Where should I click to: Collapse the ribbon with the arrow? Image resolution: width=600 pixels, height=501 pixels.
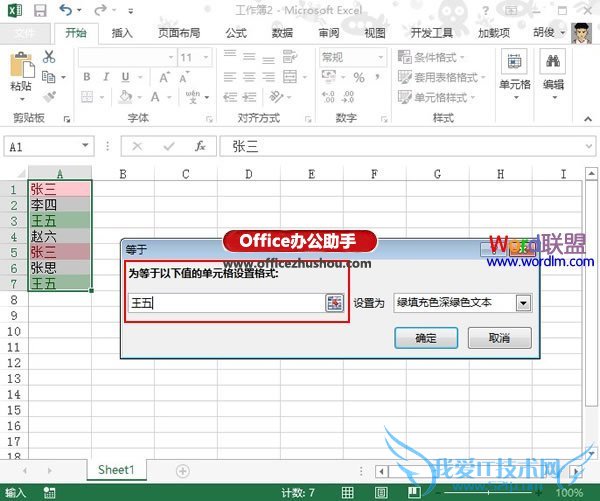[588, 119]
